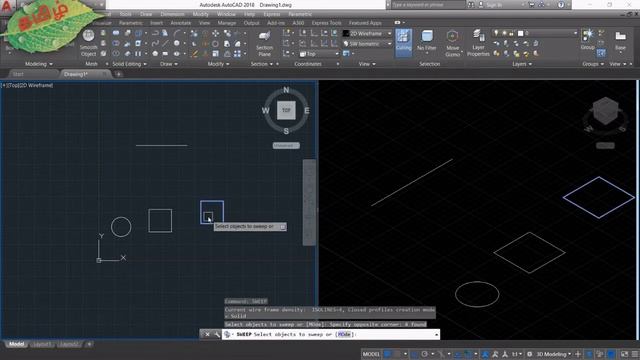Open the Autodesk App Store cart icon
The width and height of the screenshot is (640, 360).
point(531,5)
